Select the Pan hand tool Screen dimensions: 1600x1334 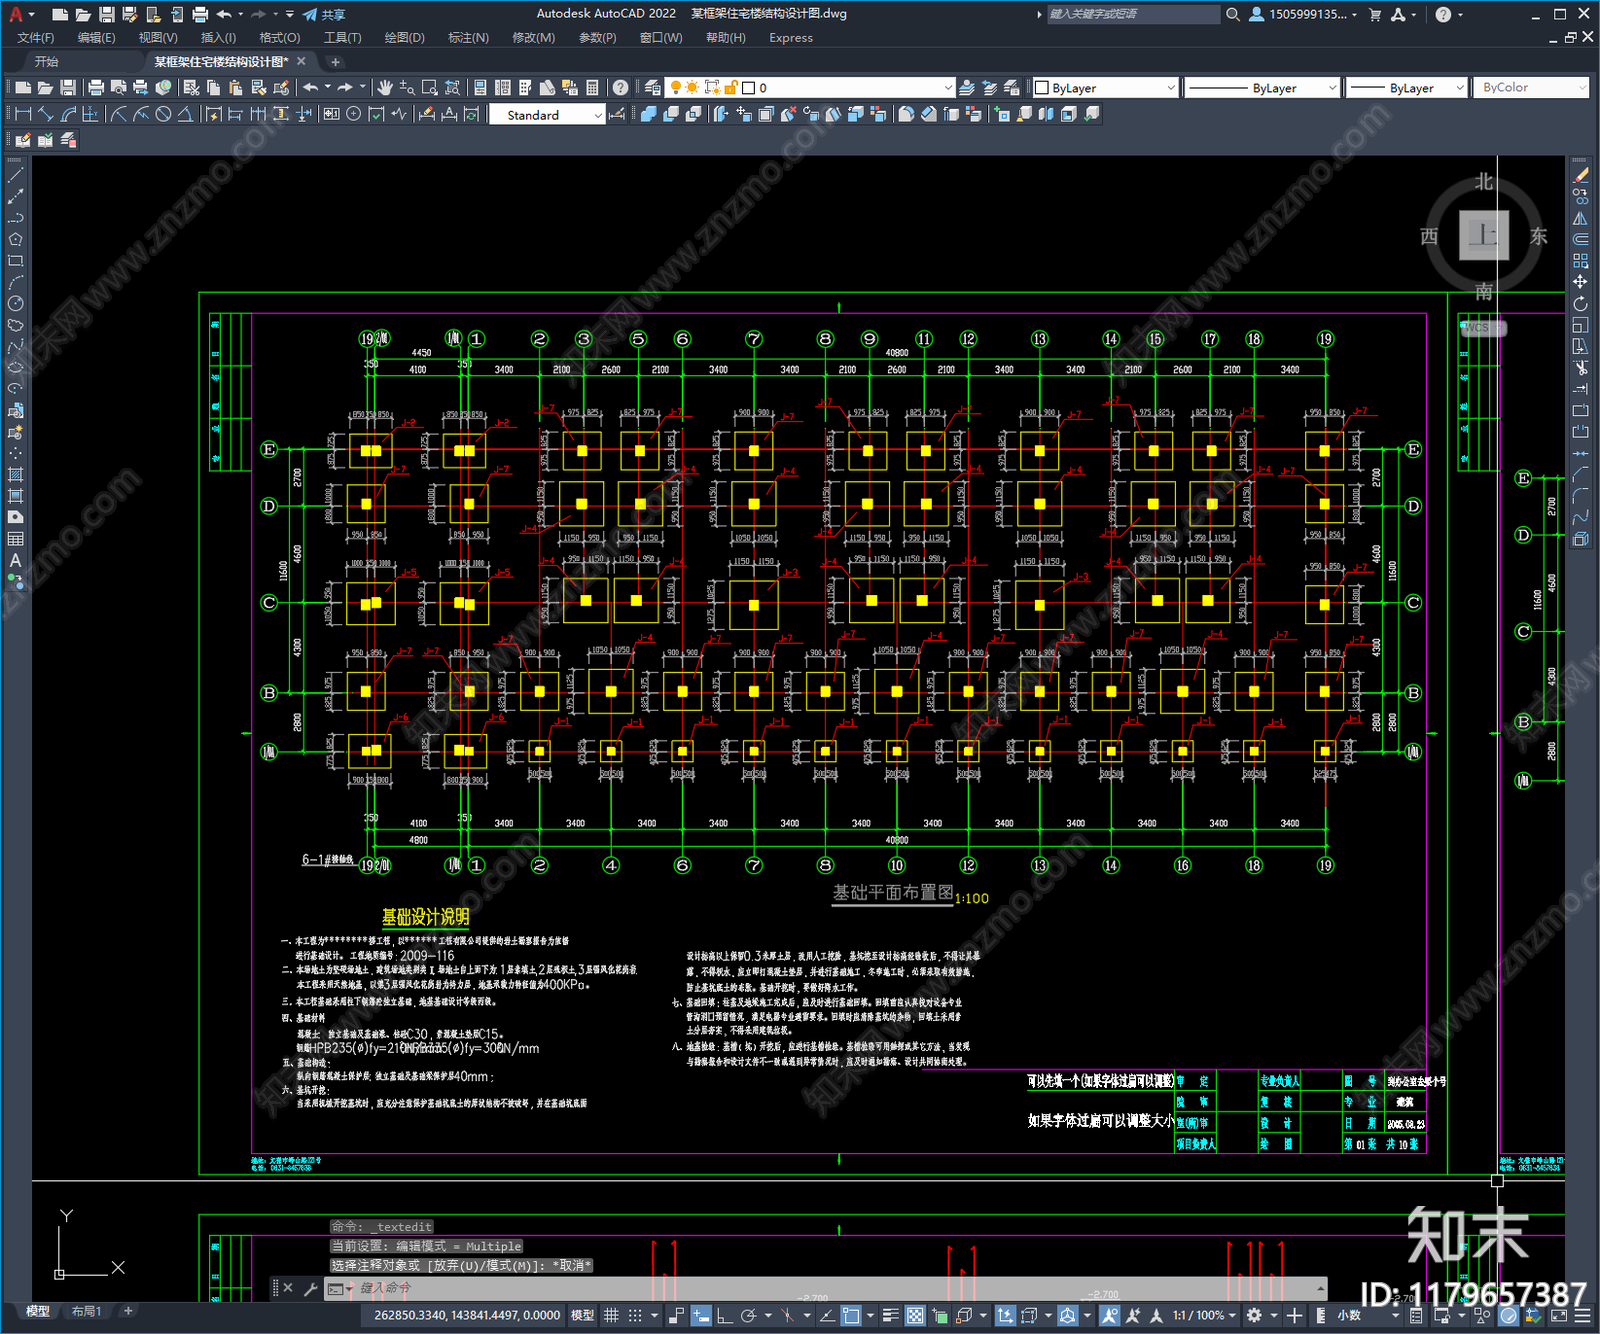pos(385,88)
